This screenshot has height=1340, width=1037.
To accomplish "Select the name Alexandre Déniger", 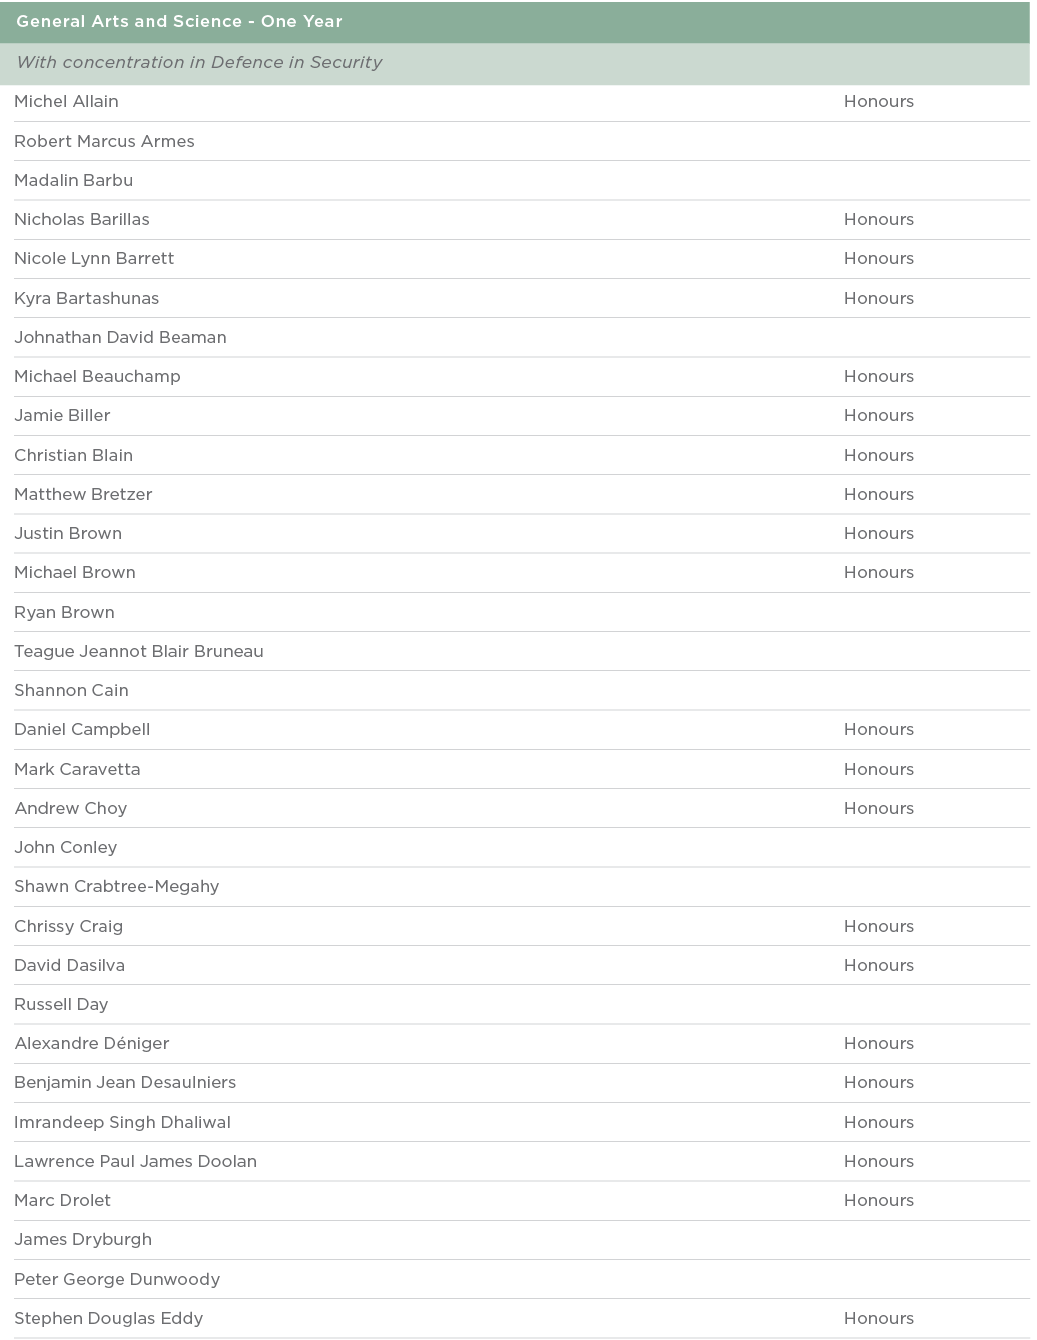I will point(92,1043).
